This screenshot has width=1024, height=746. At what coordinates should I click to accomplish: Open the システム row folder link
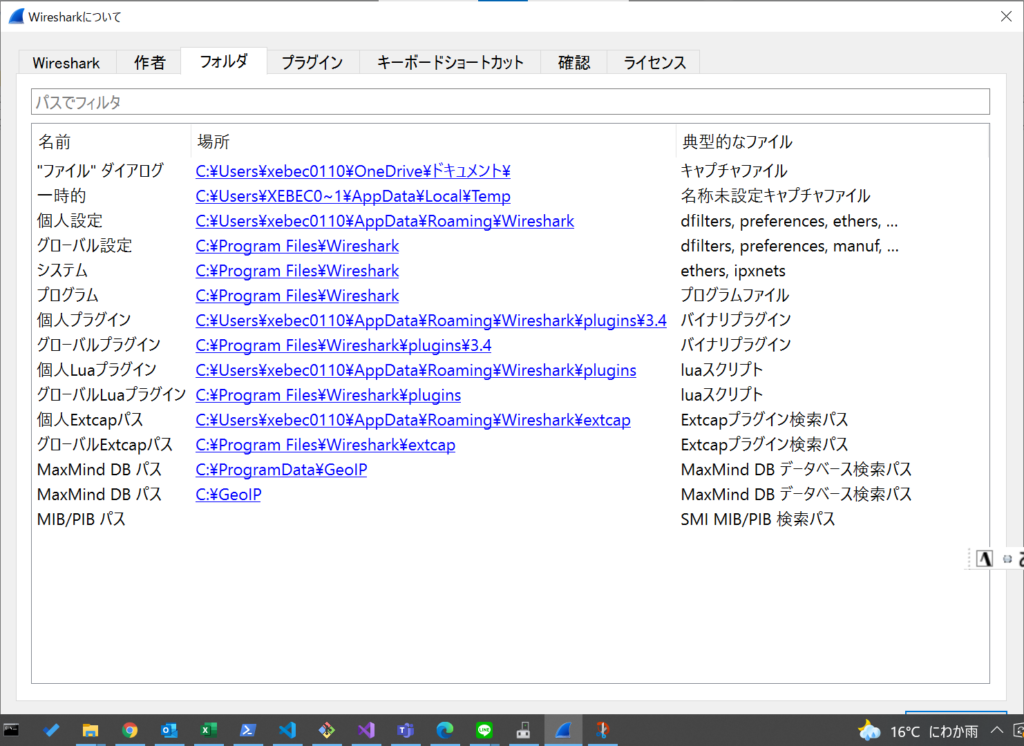pyautogui.click(x=297, y=270)
